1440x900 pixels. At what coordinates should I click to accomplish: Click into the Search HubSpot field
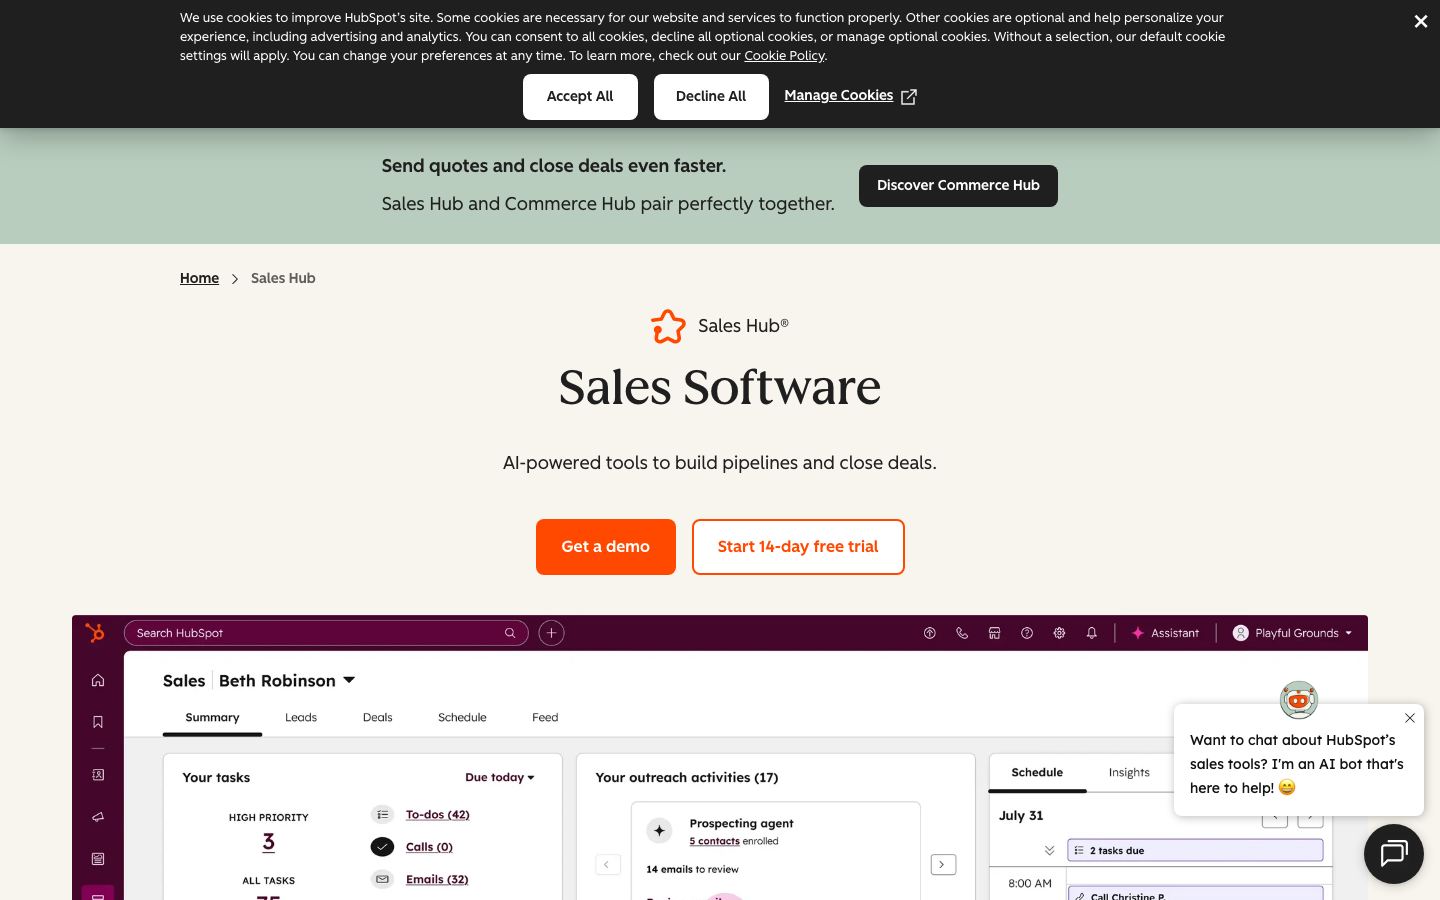(326, 633)
